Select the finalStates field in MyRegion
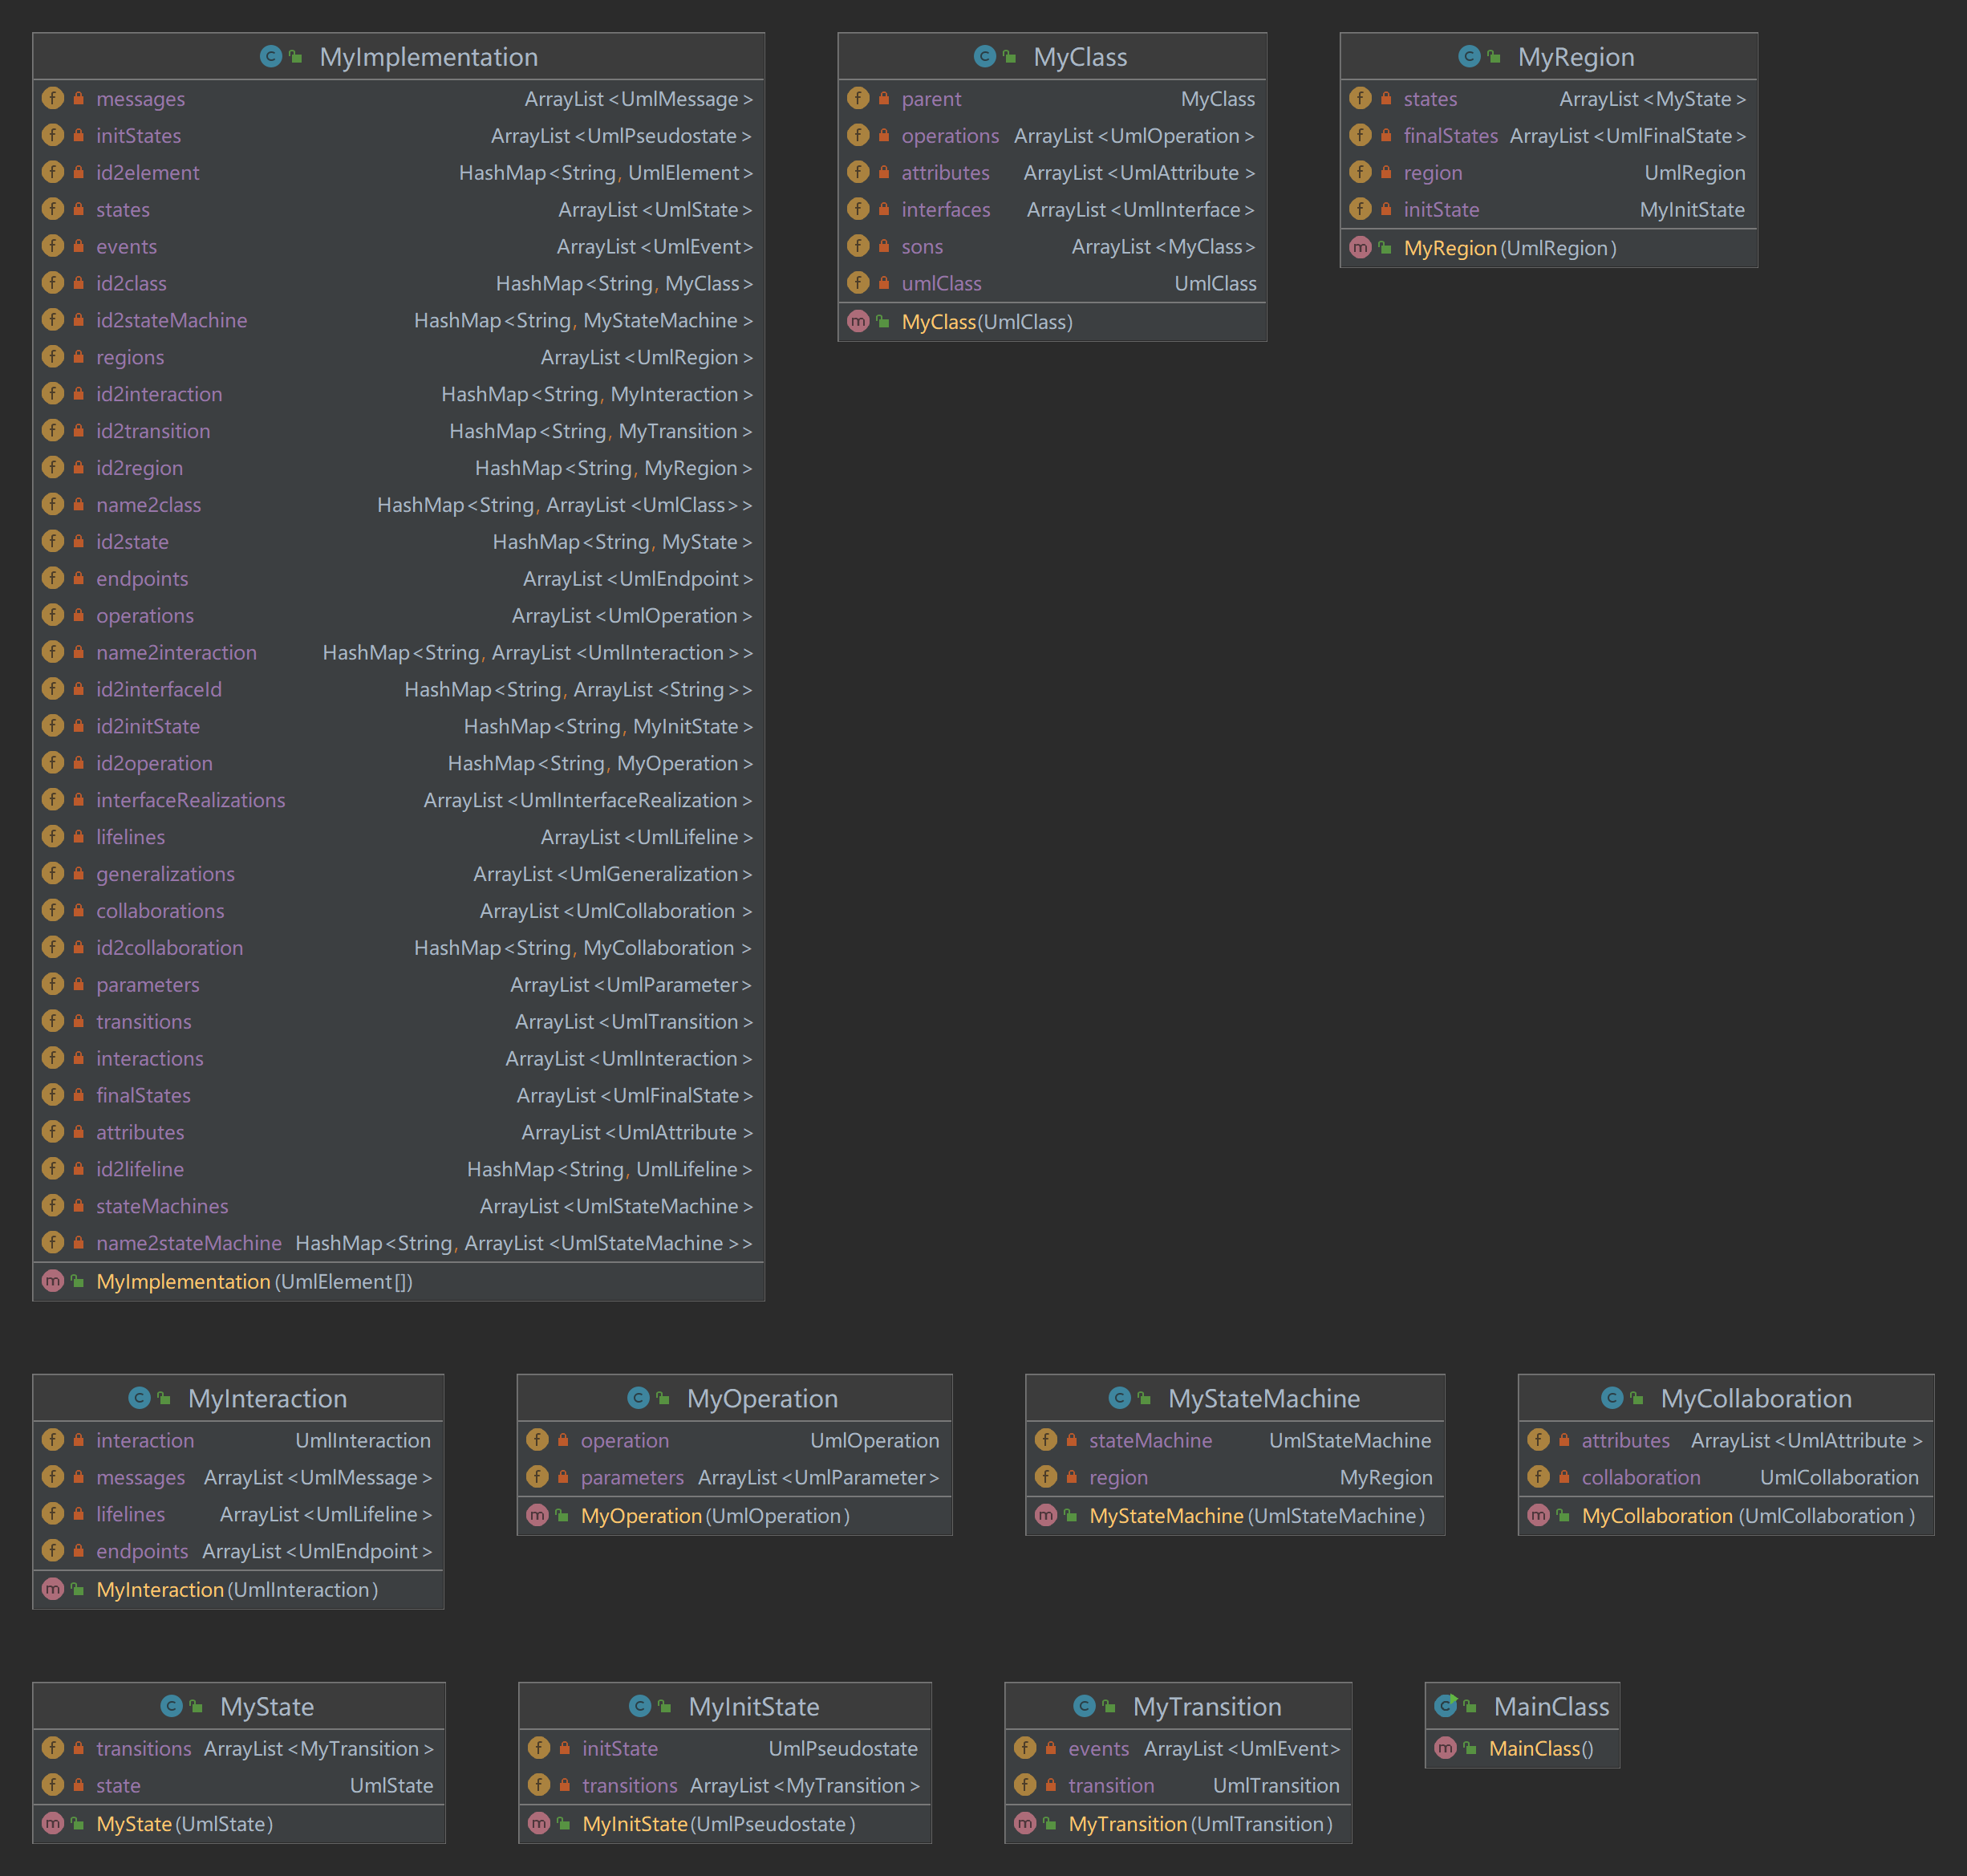This screenshot has height=1876, width=1967. tap(1450, 136)
